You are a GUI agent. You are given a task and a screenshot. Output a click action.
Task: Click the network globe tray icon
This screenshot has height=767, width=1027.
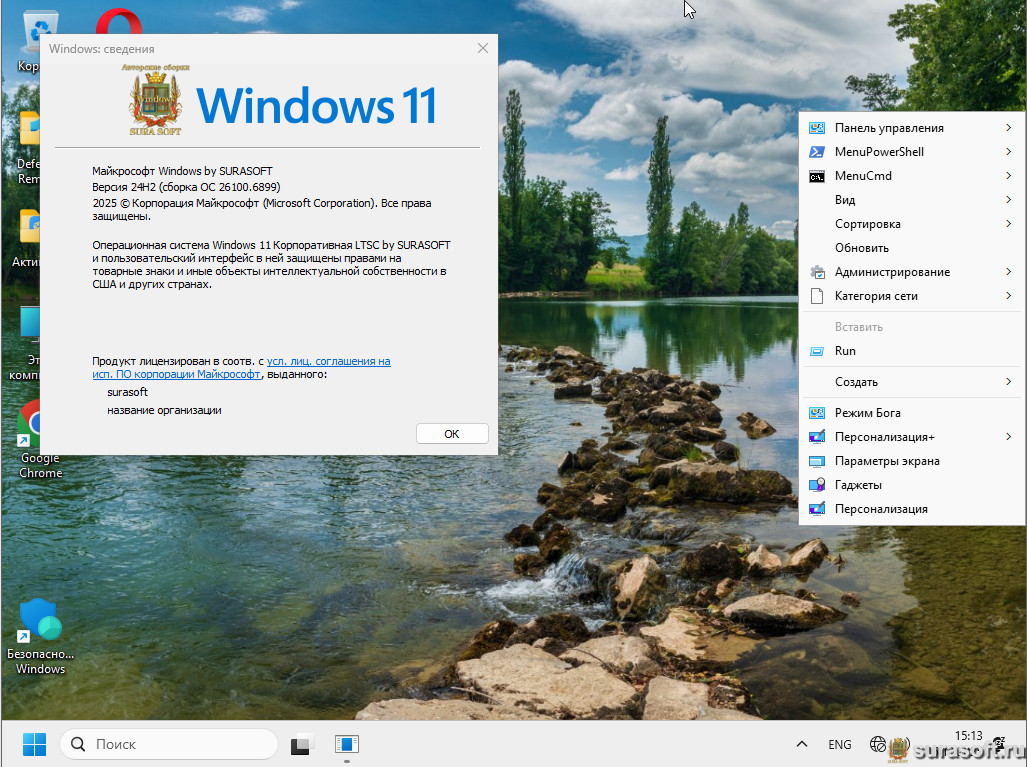point(877,744)
